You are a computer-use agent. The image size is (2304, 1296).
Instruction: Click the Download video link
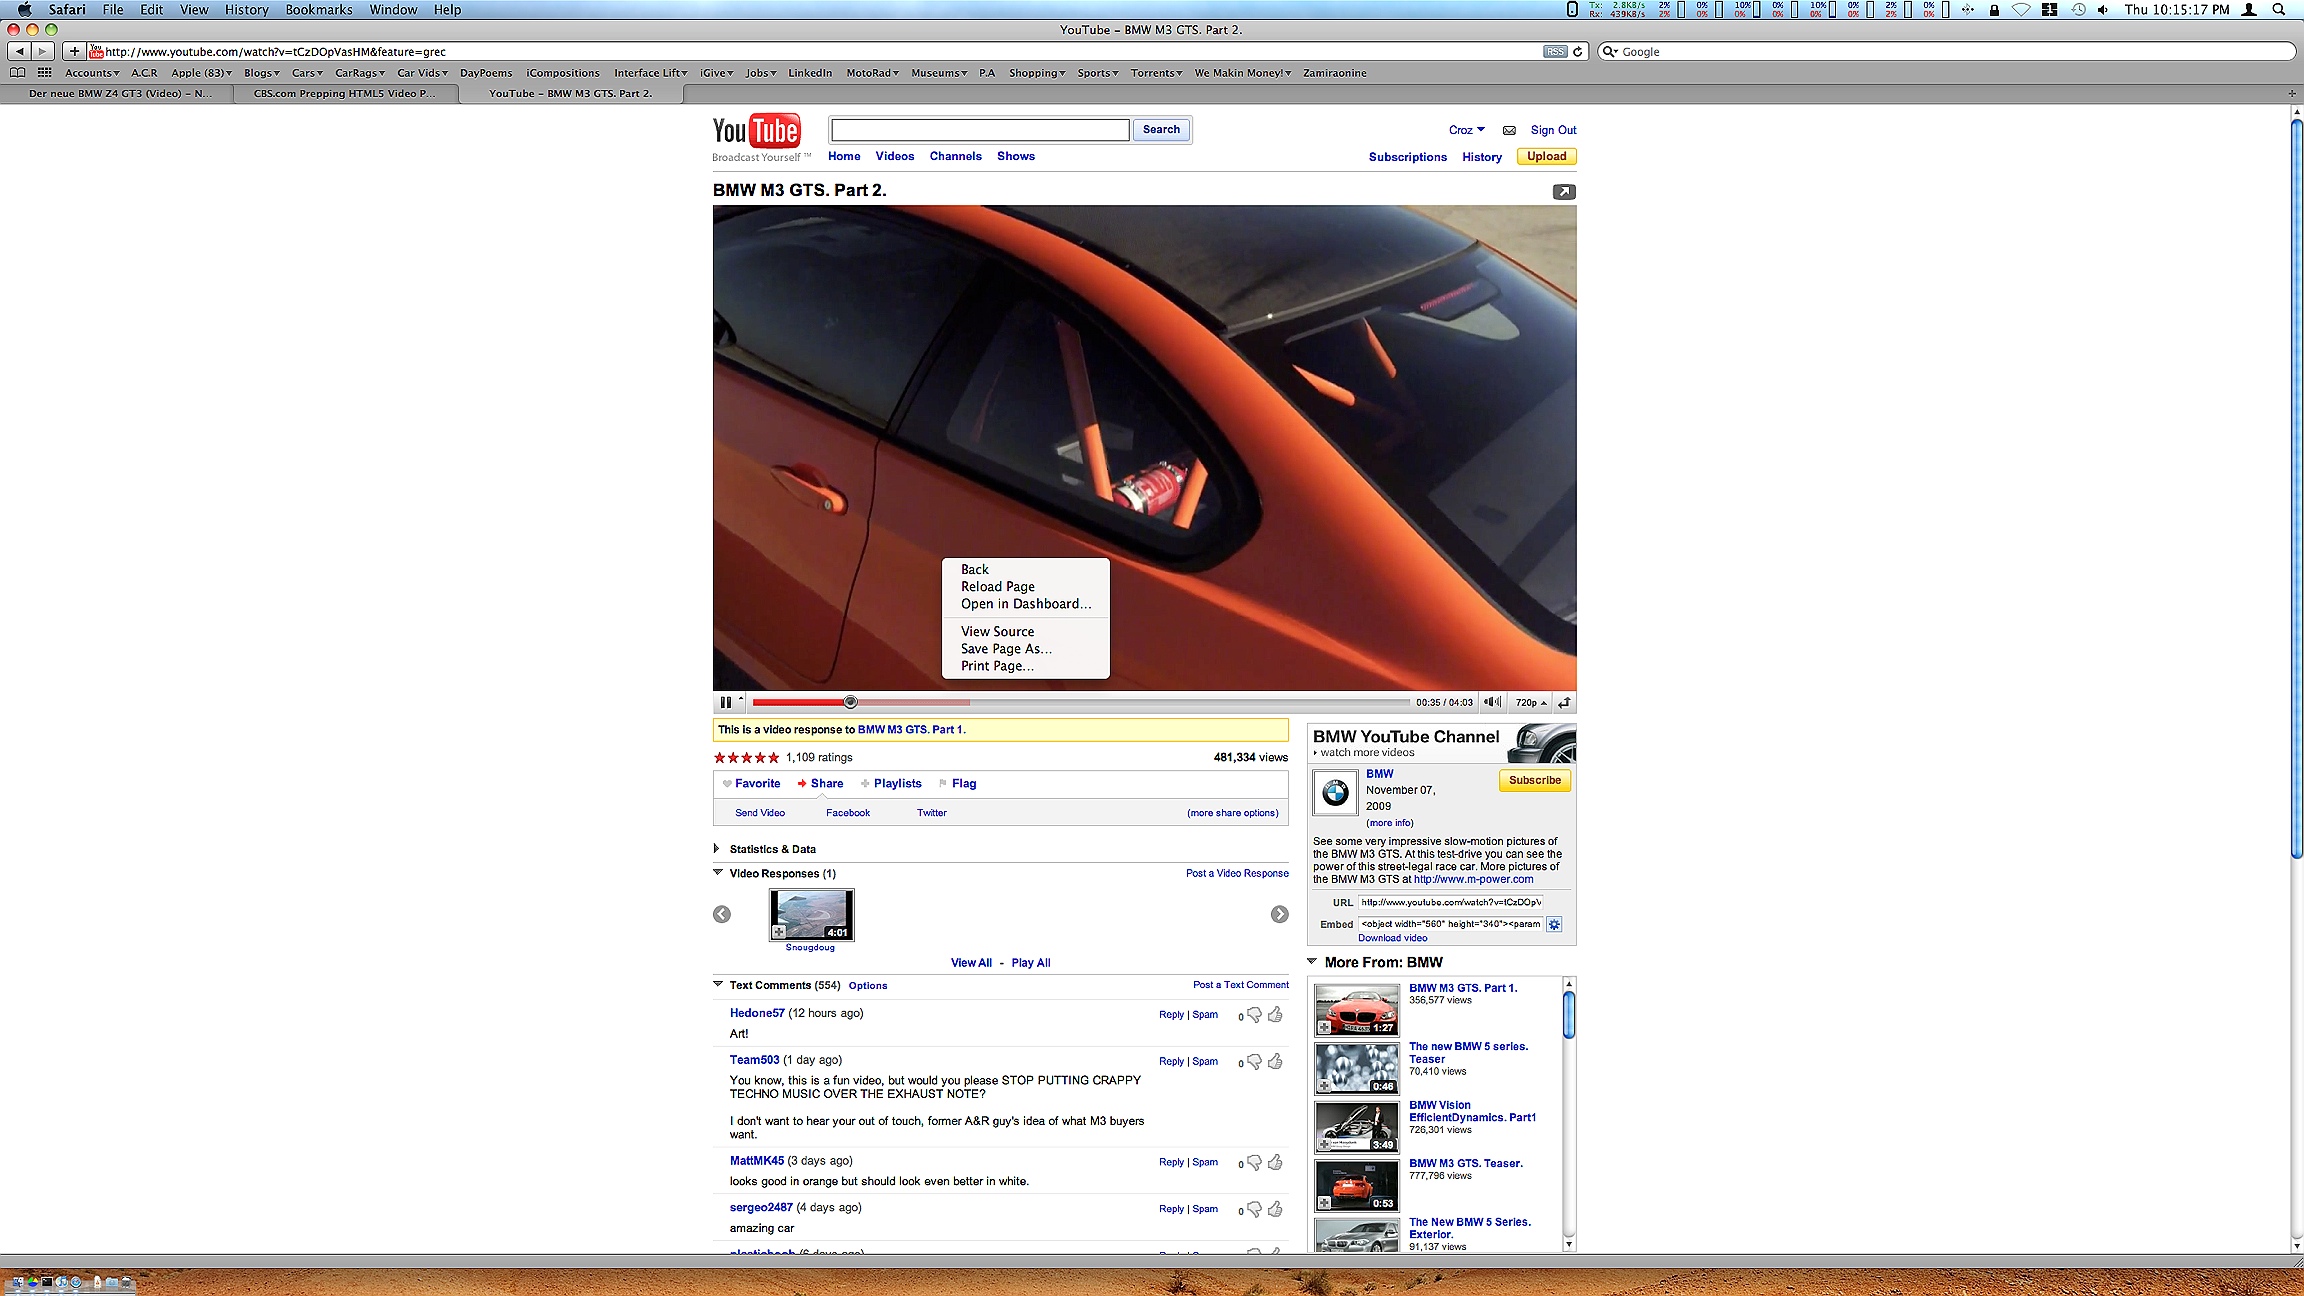[x=1392, y=938]
